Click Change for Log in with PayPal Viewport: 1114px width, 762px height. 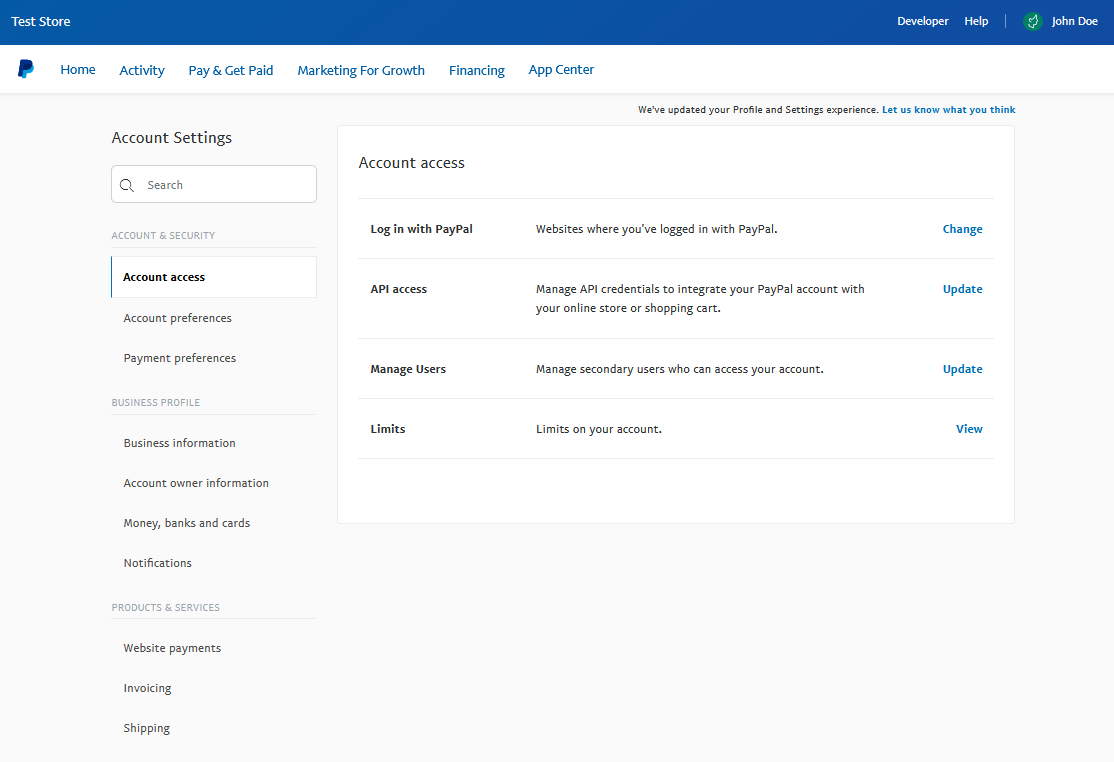(x=962, y=229)
